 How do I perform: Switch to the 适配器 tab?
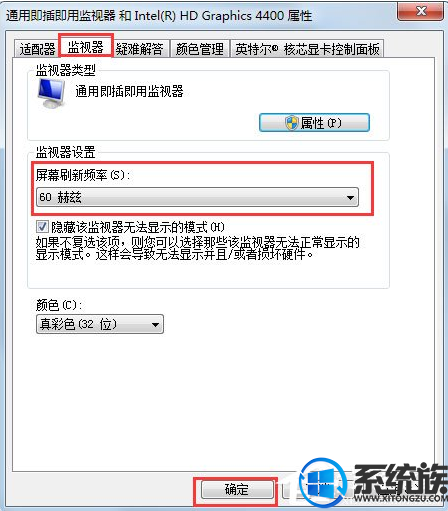[37, 49]
